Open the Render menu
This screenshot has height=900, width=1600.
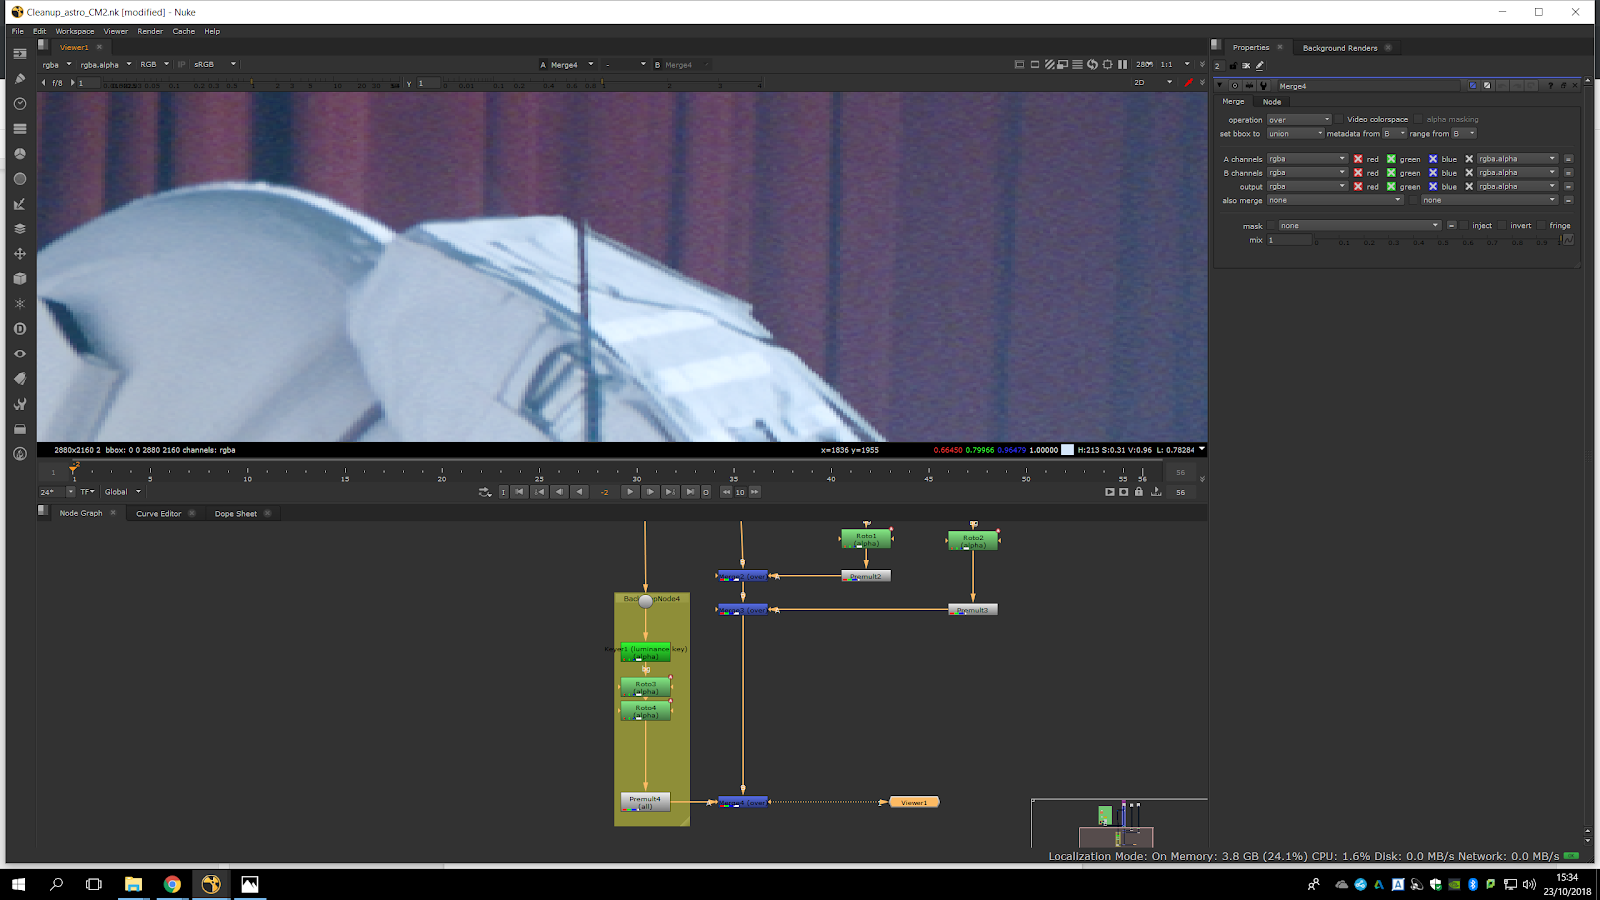click(x=150, y=31)
